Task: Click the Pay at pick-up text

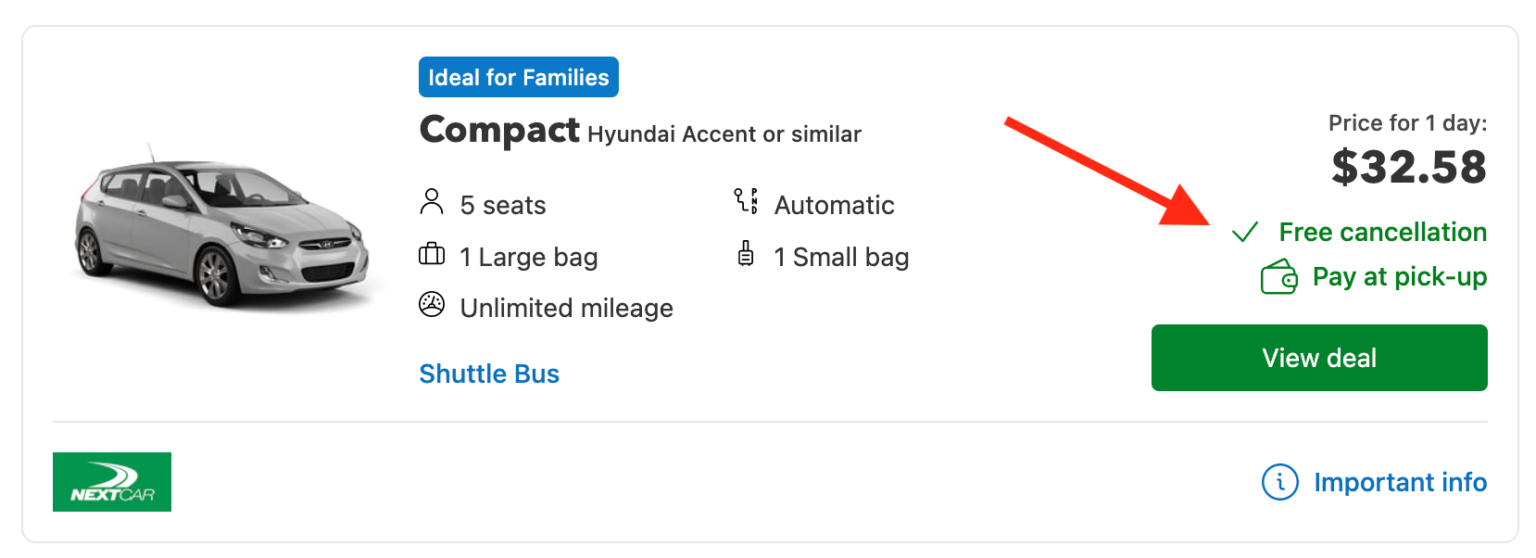Action: click(x=1399, y=277)
